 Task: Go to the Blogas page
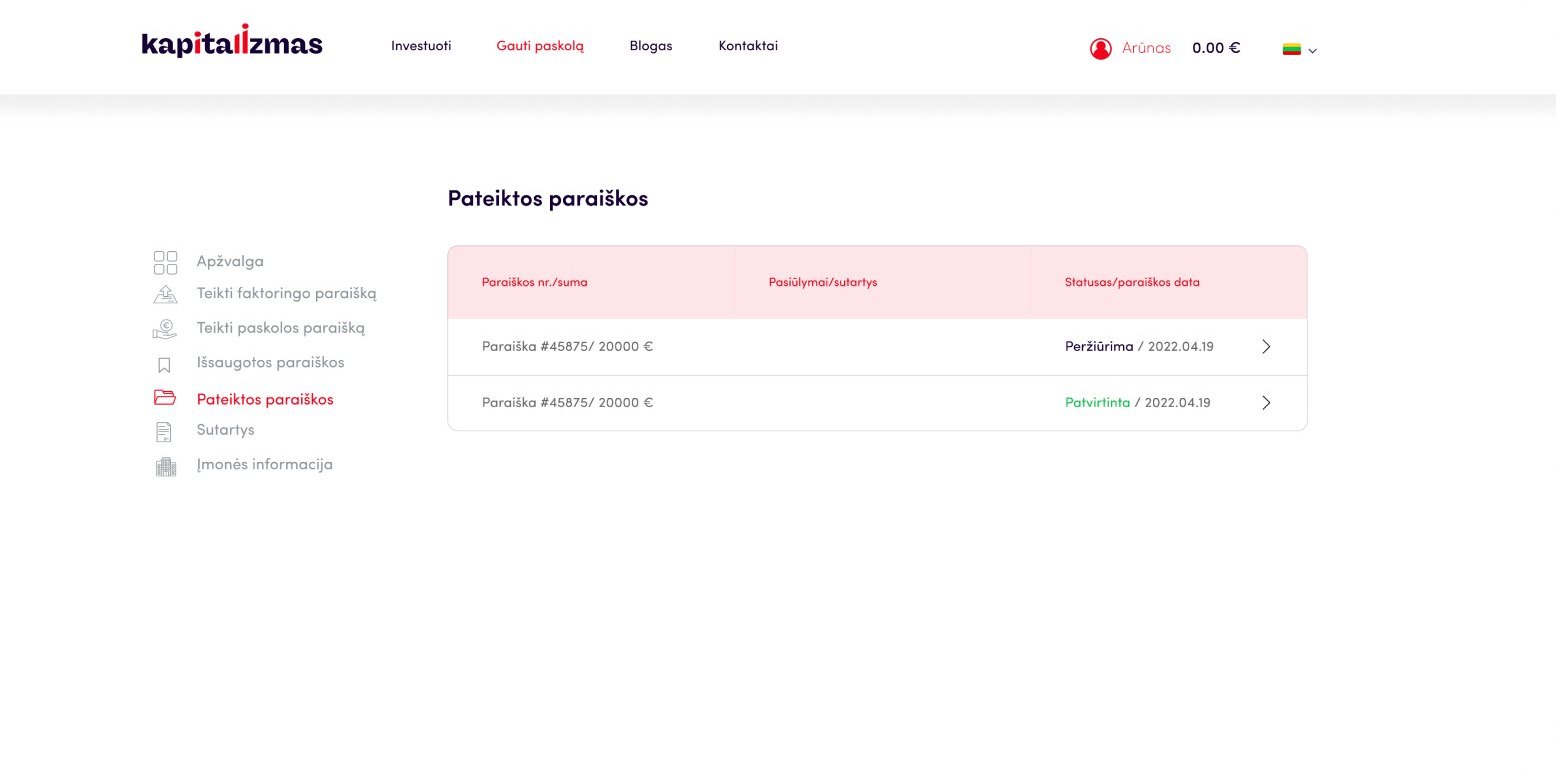point(651,46)
